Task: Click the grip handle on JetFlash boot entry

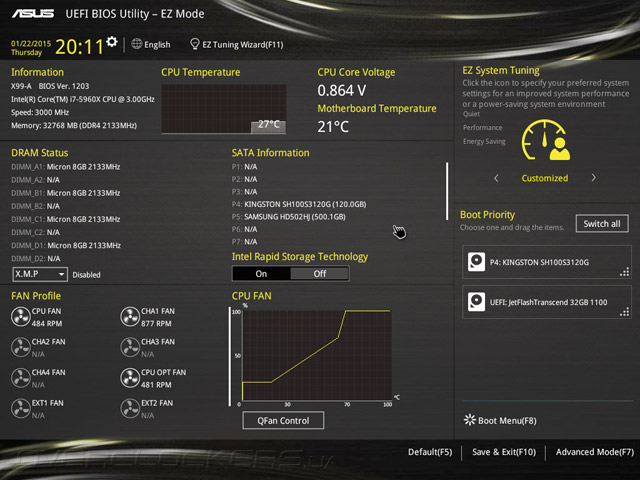Action: (x=624, y=312)
